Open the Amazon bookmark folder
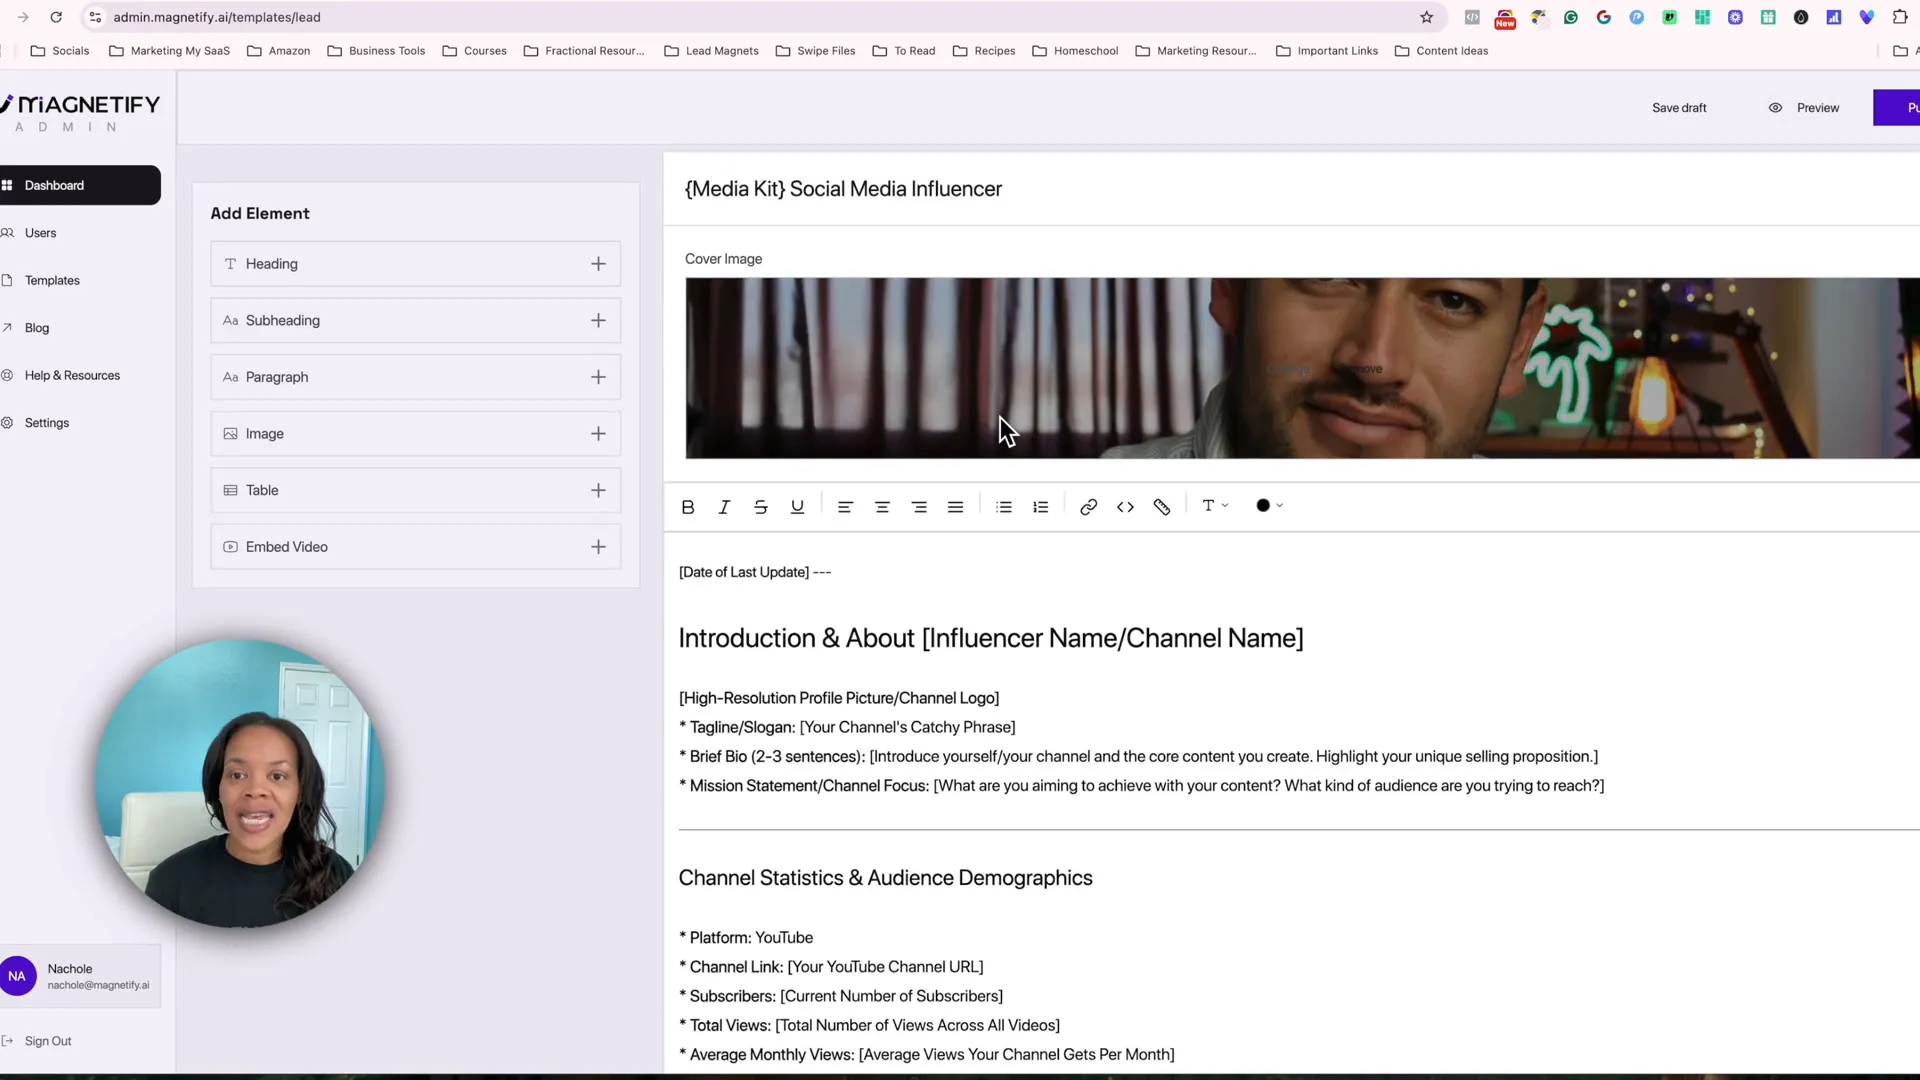The height and width of the screenshot is (1080, 1920). 278,51
